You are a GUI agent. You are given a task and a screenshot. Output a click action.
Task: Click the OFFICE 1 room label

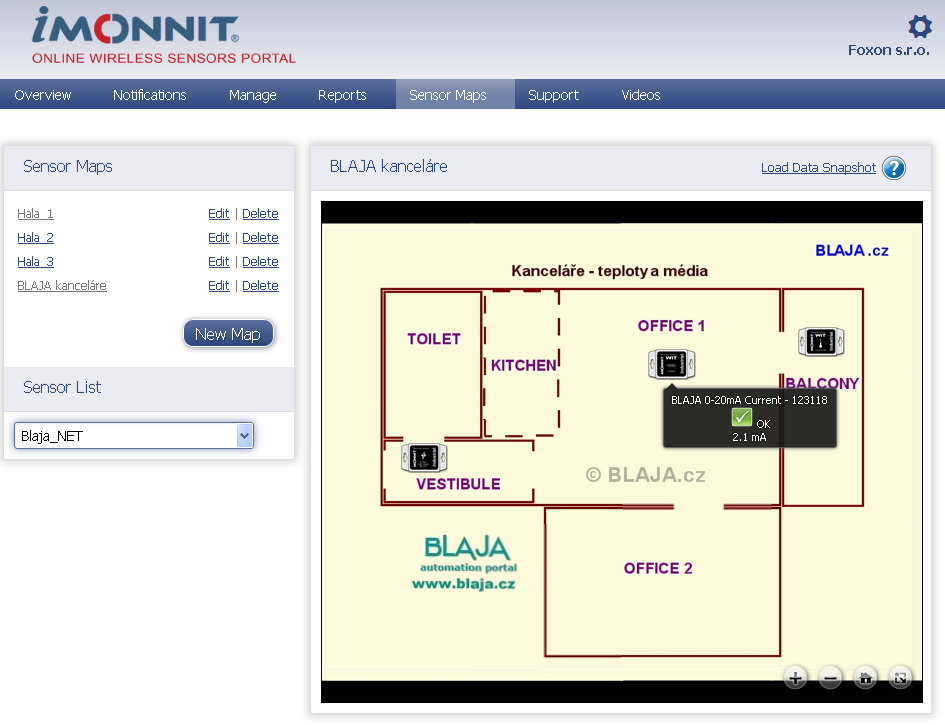[671, 325]
